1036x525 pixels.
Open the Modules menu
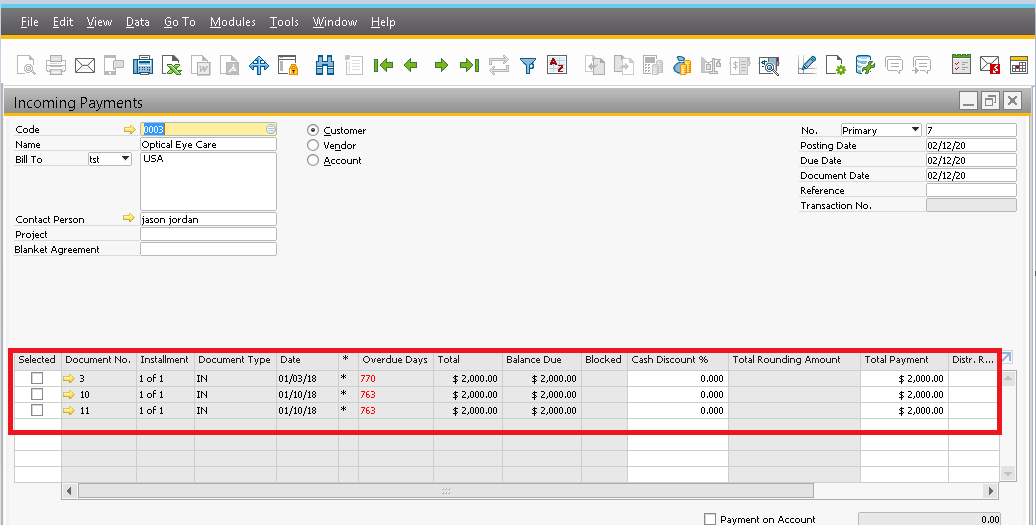coord(233,22)
